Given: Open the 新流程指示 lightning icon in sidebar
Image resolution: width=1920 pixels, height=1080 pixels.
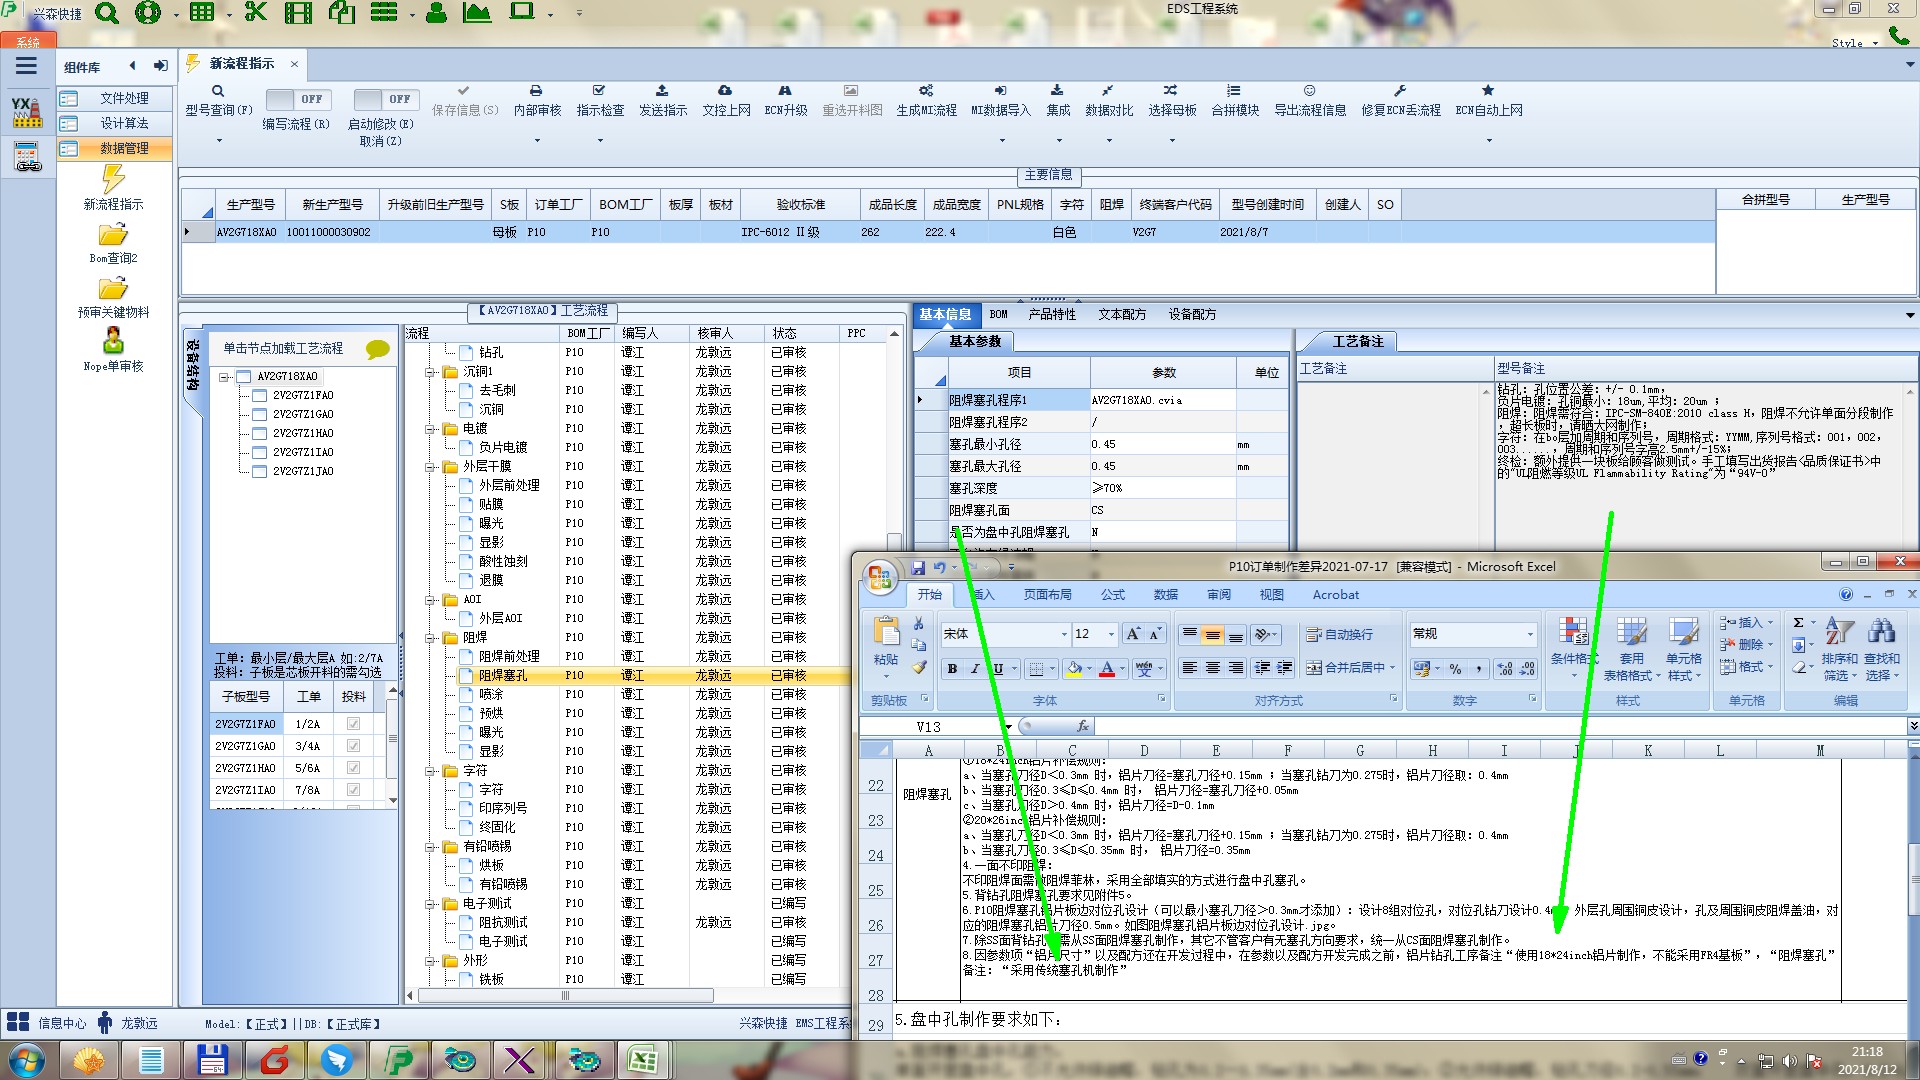Looking at the screenshot, I should 113,180.
